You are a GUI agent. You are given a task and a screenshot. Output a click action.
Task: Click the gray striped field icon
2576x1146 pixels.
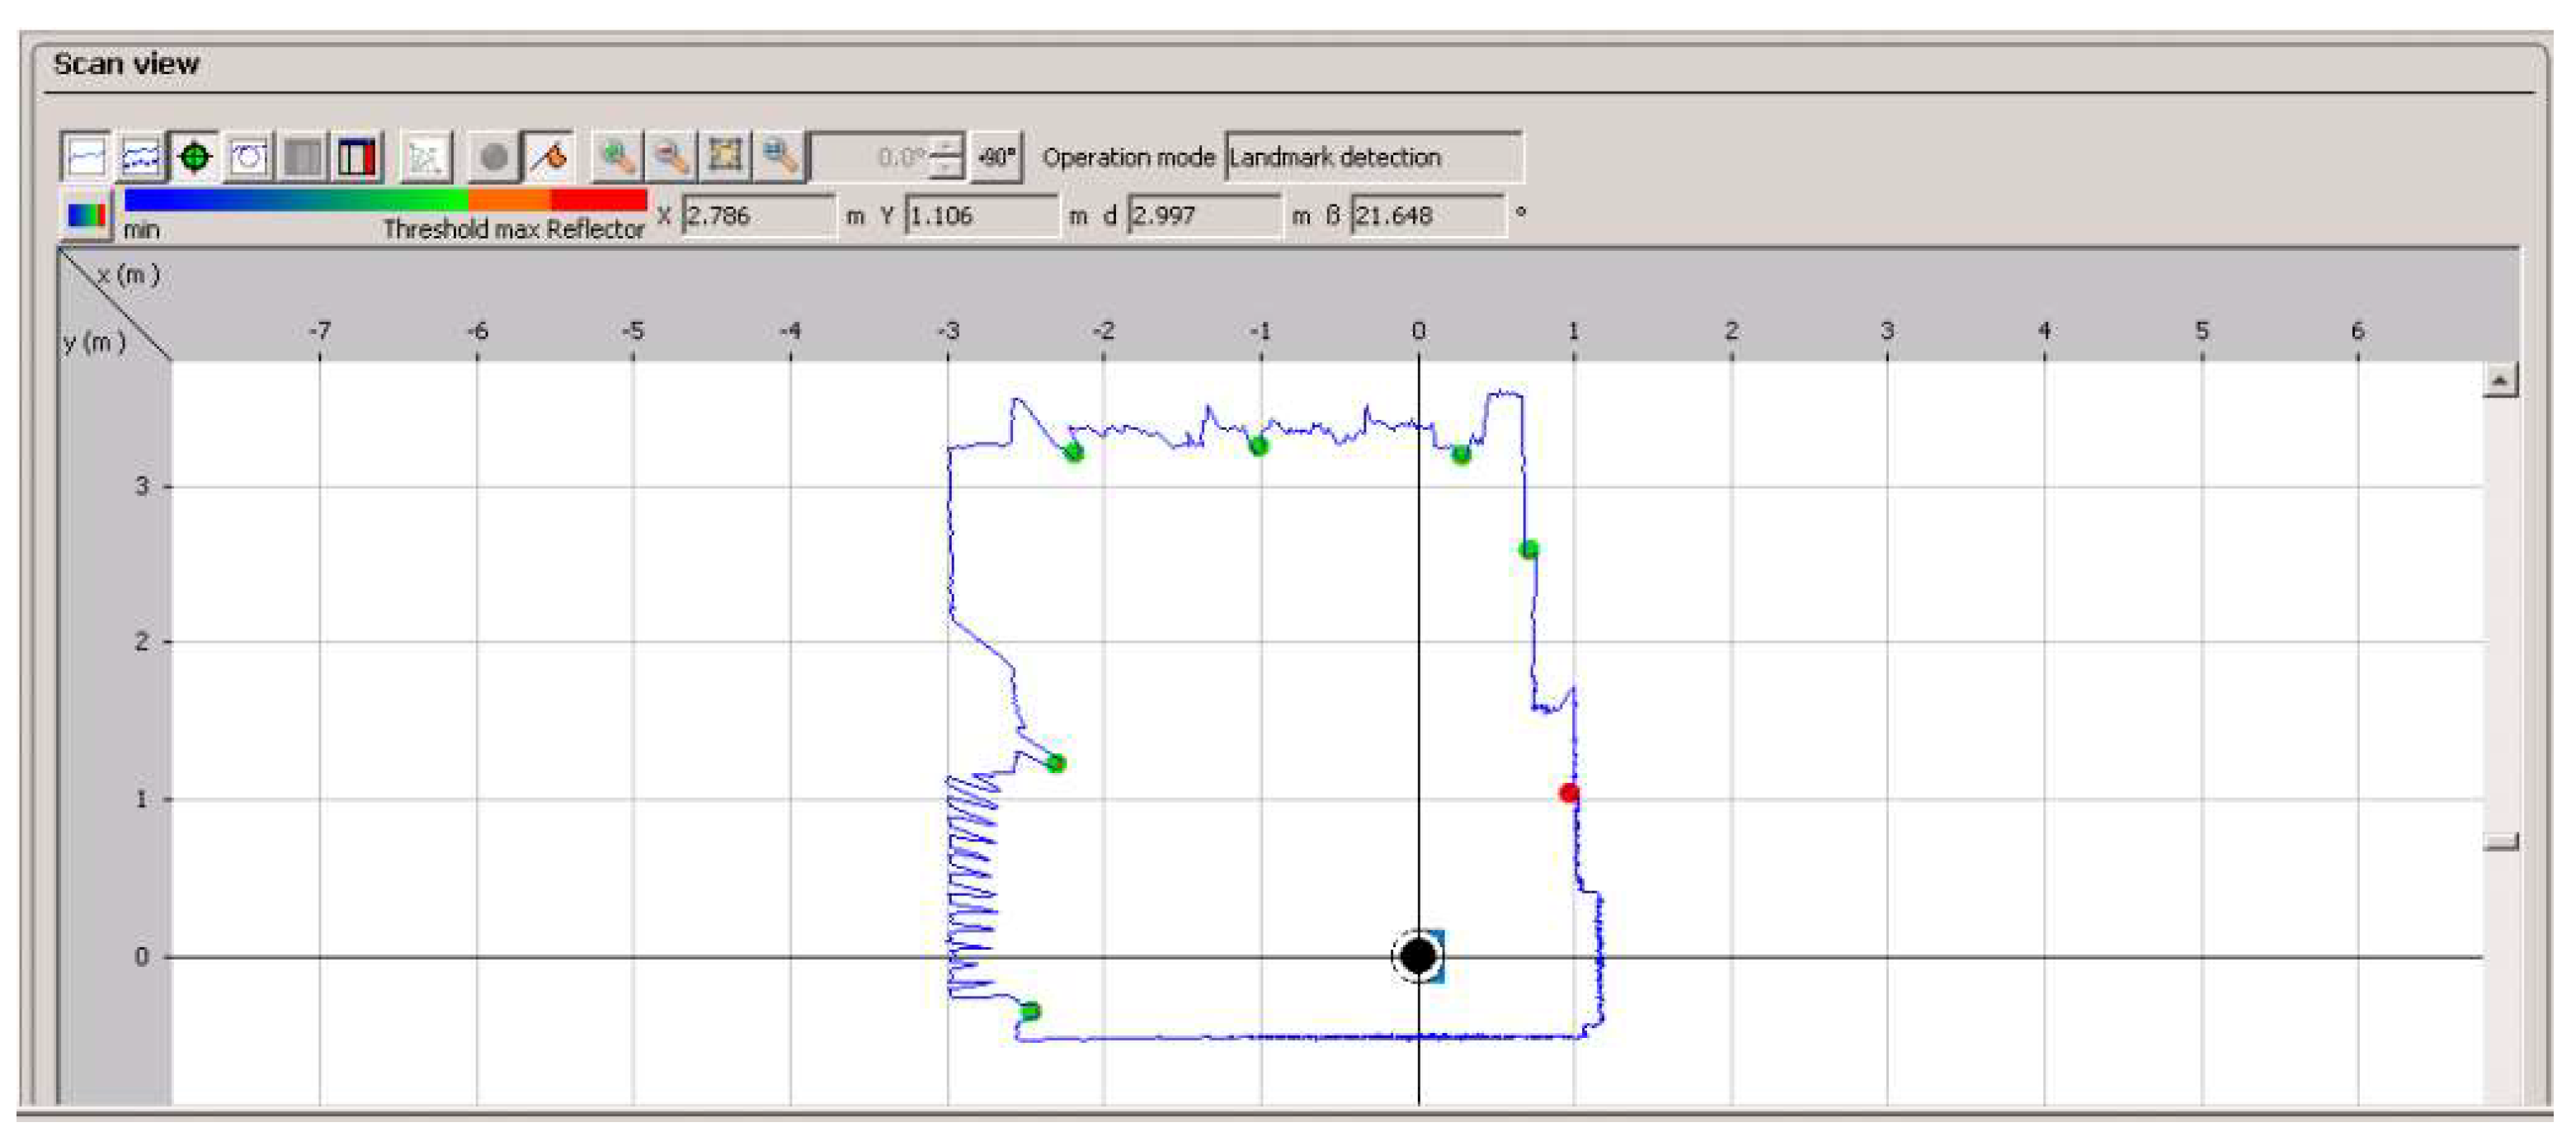[x=302, y=157]
